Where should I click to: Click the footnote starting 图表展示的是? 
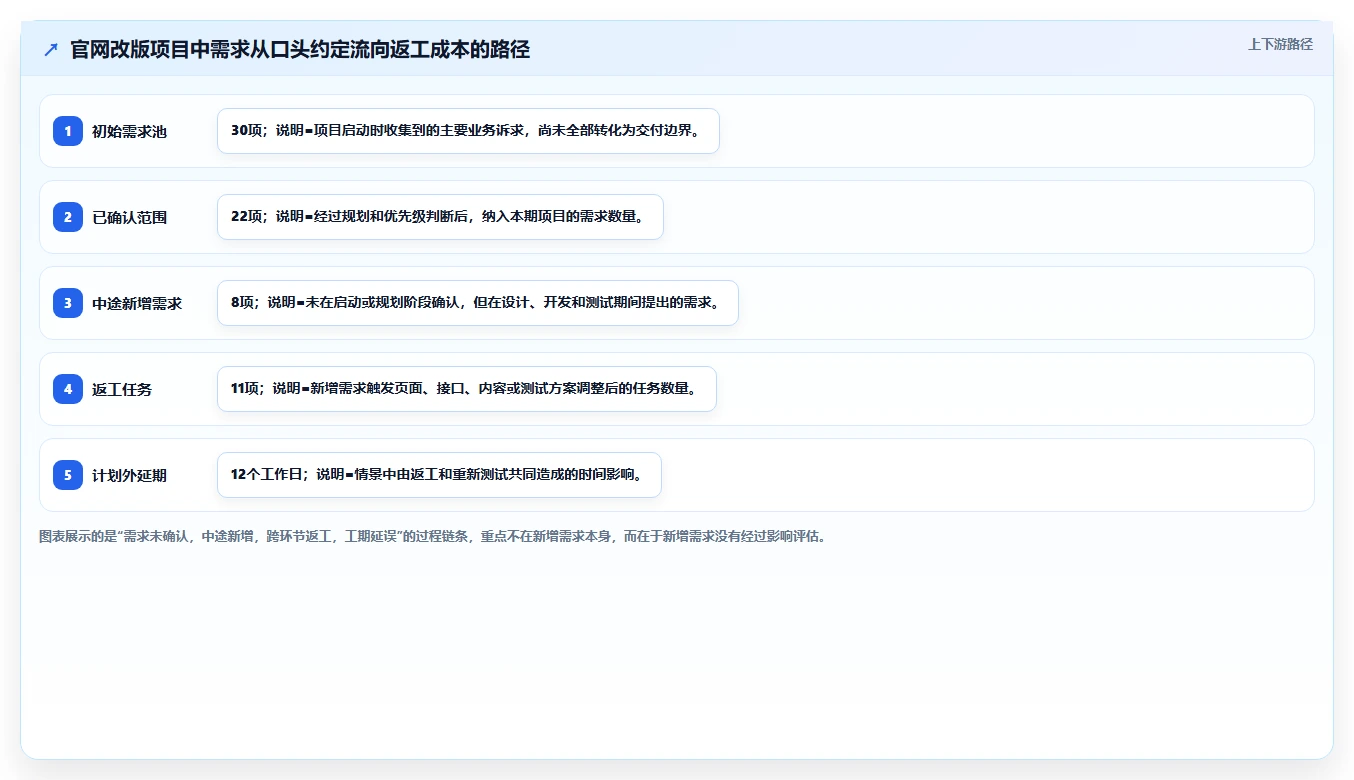pyautogui.click(x=432, y=537)
